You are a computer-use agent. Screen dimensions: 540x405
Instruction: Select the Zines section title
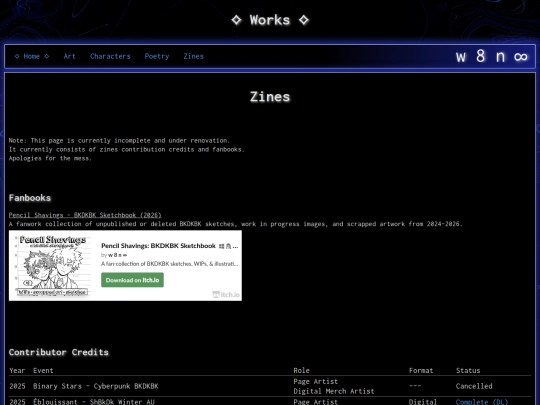270,97
